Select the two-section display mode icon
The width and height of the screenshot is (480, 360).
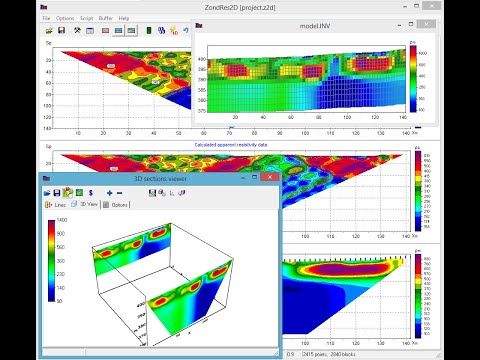click(x=118, y=31)
